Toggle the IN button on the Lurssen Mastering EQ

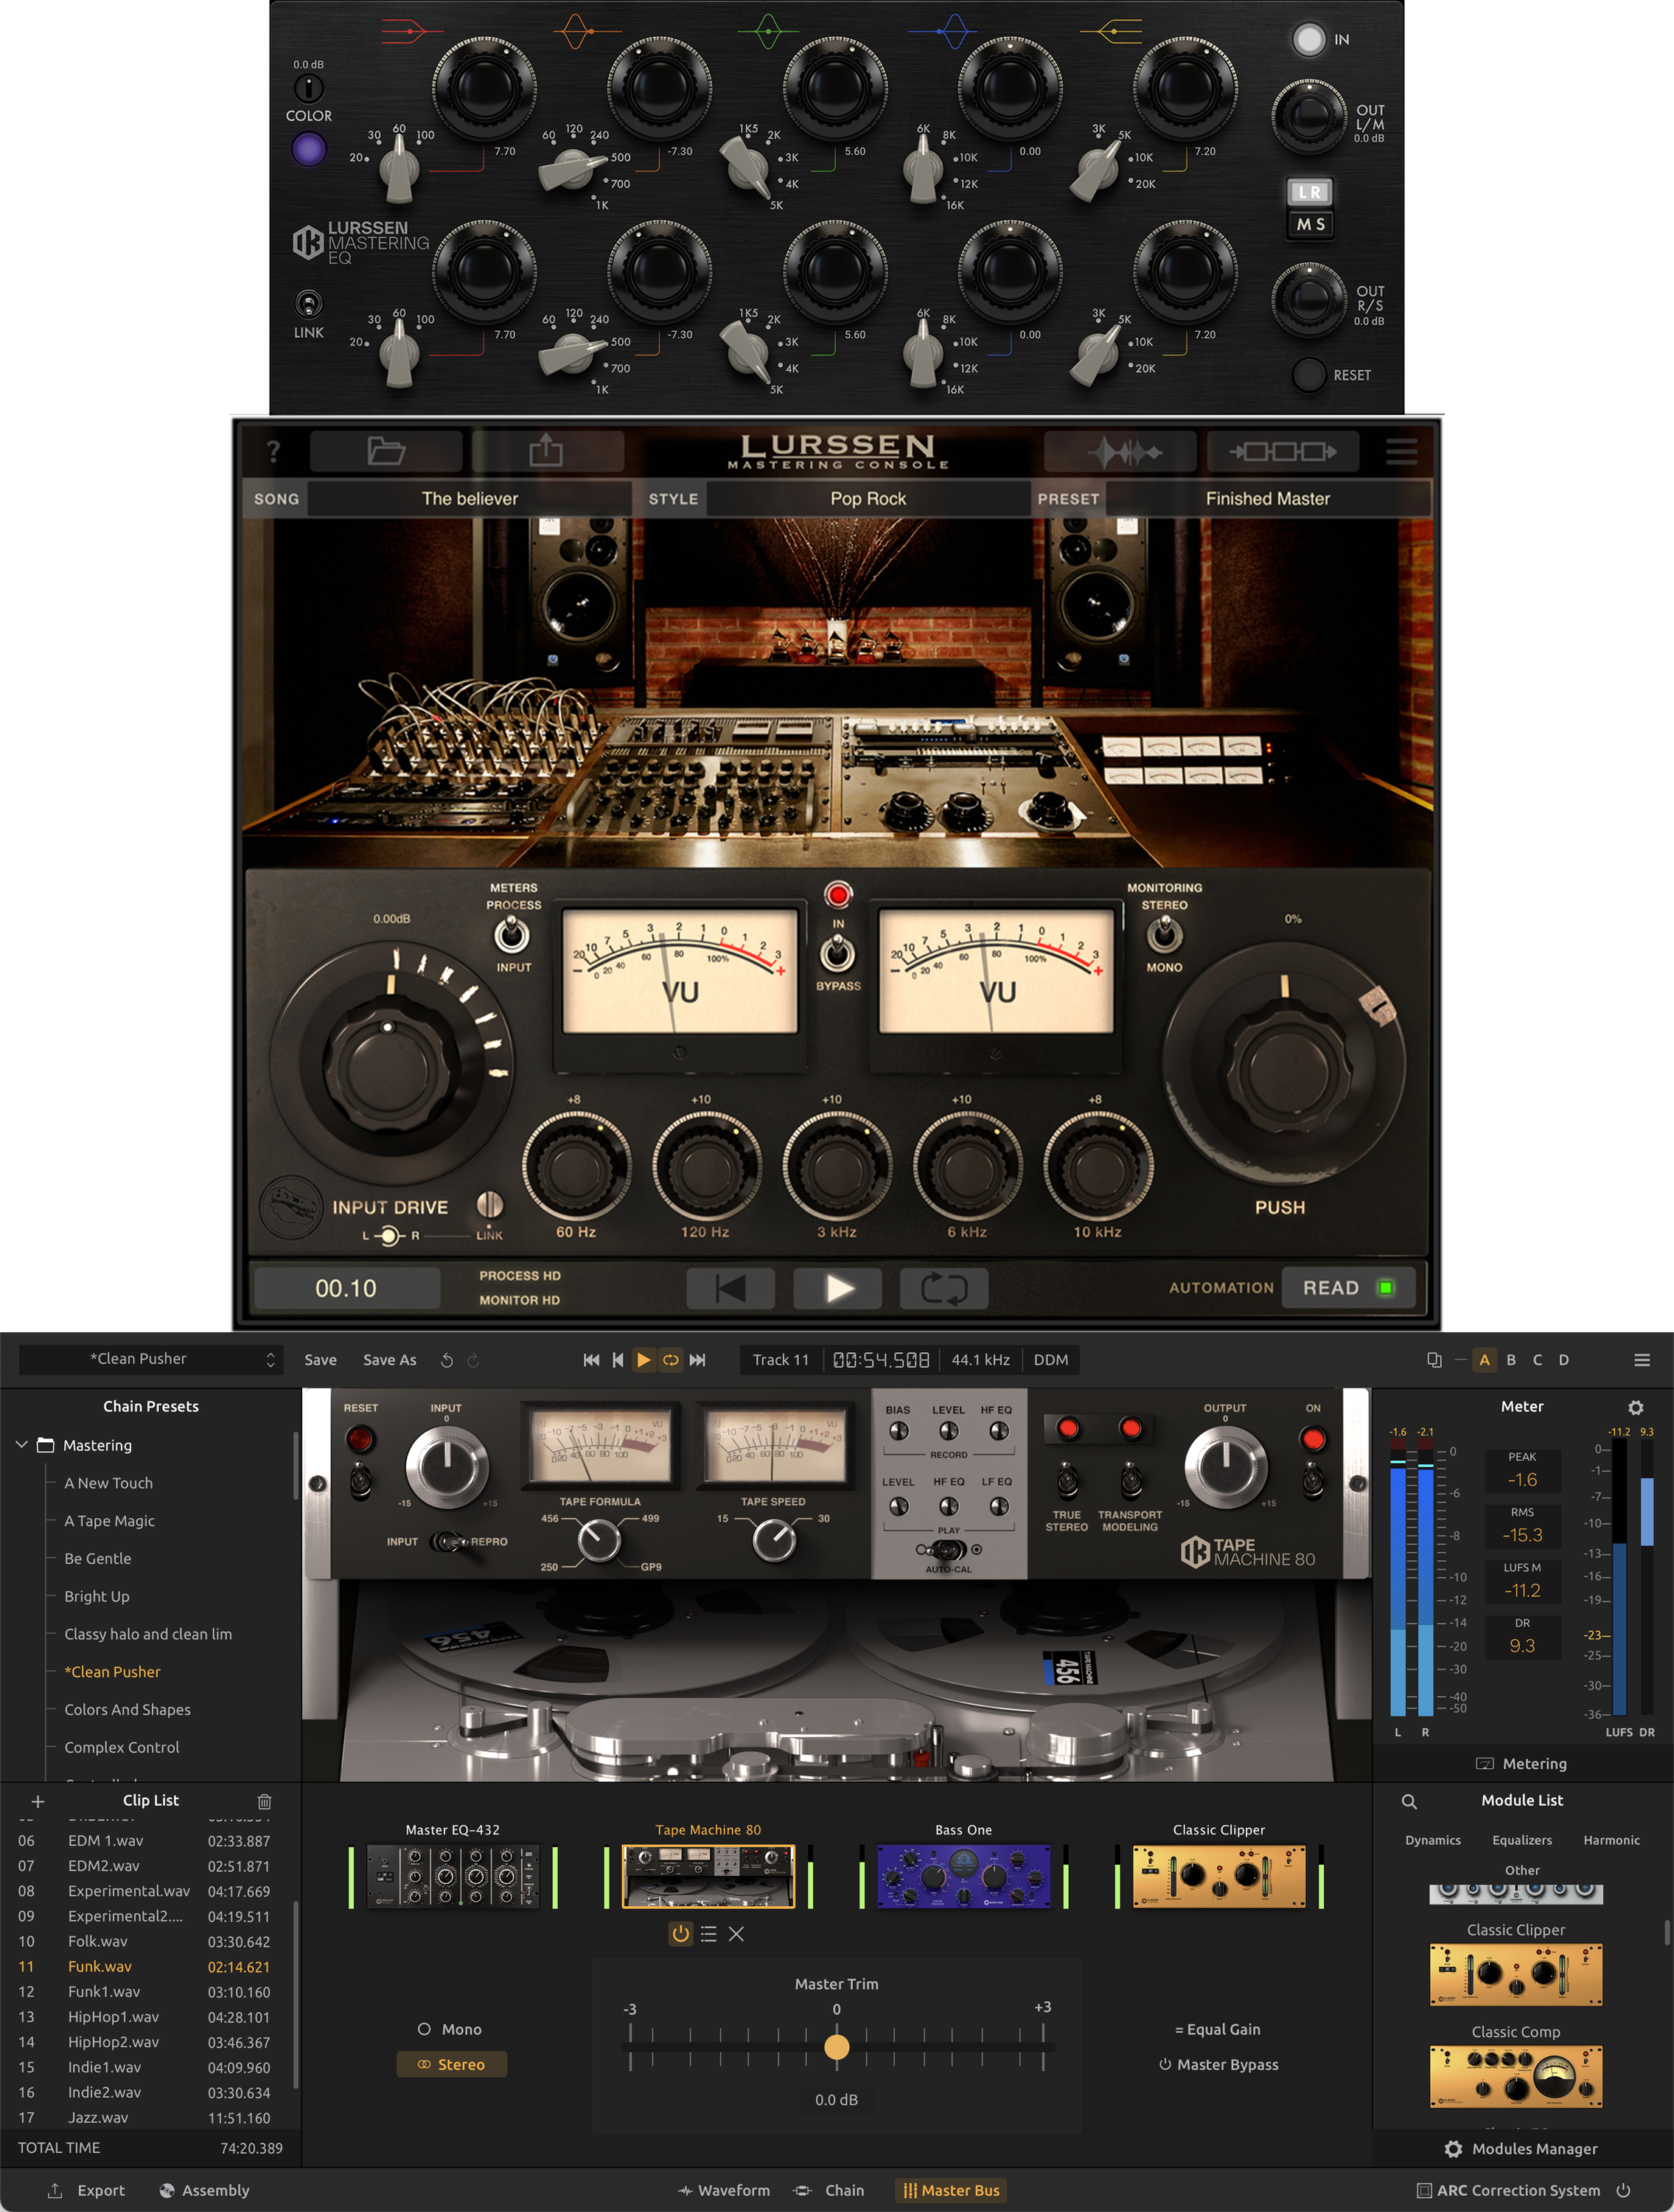point(1309,39)
